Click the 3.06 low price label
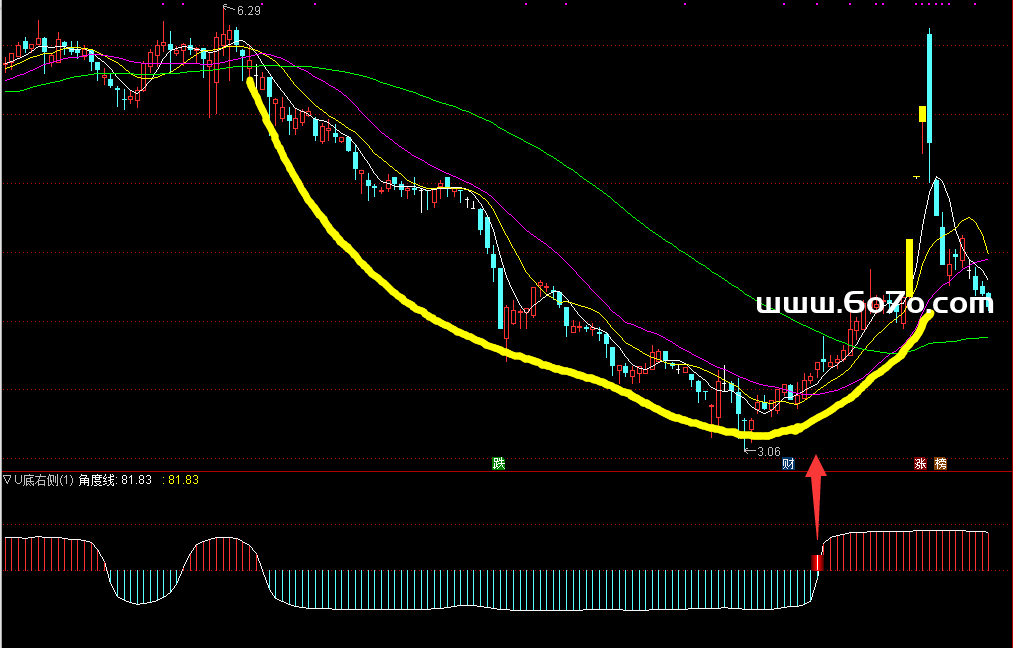The image size is (1013, 648). pyautogui.click(x=768, y=452)
